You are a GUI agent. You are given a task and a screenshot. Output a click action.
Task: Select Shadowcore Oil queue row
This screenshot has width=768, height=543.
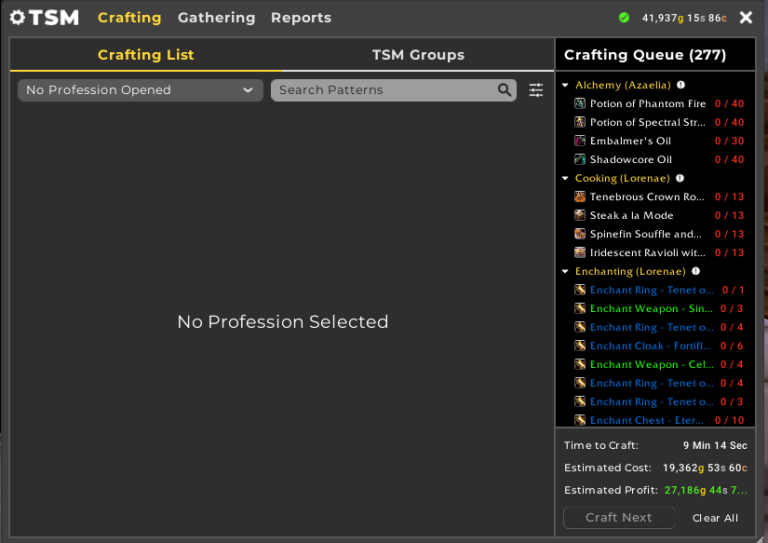pos(655,159)
